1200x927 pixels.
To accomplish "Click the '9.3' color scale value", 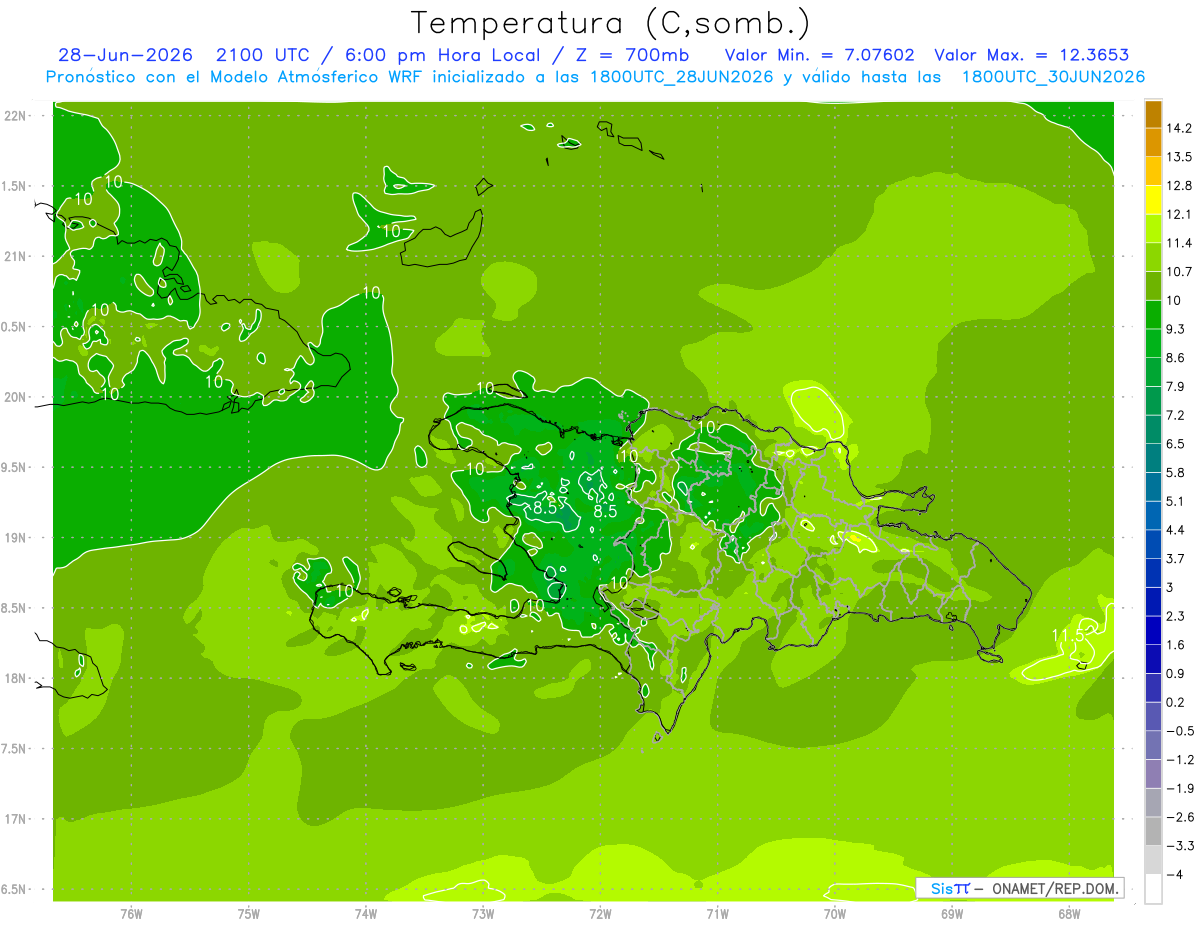I will click(1176, 329).
